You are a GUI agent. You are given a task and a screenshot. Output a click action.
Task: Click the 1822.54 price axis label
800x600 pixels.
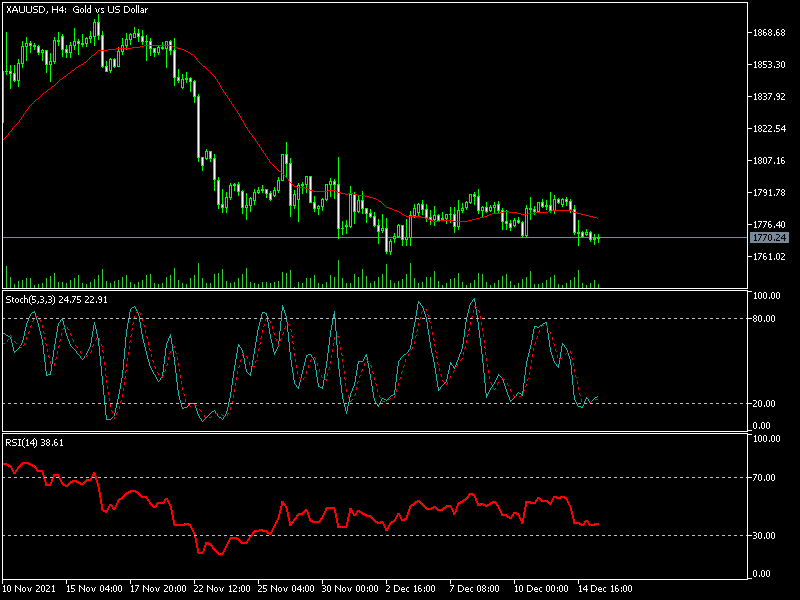point(769,129)
